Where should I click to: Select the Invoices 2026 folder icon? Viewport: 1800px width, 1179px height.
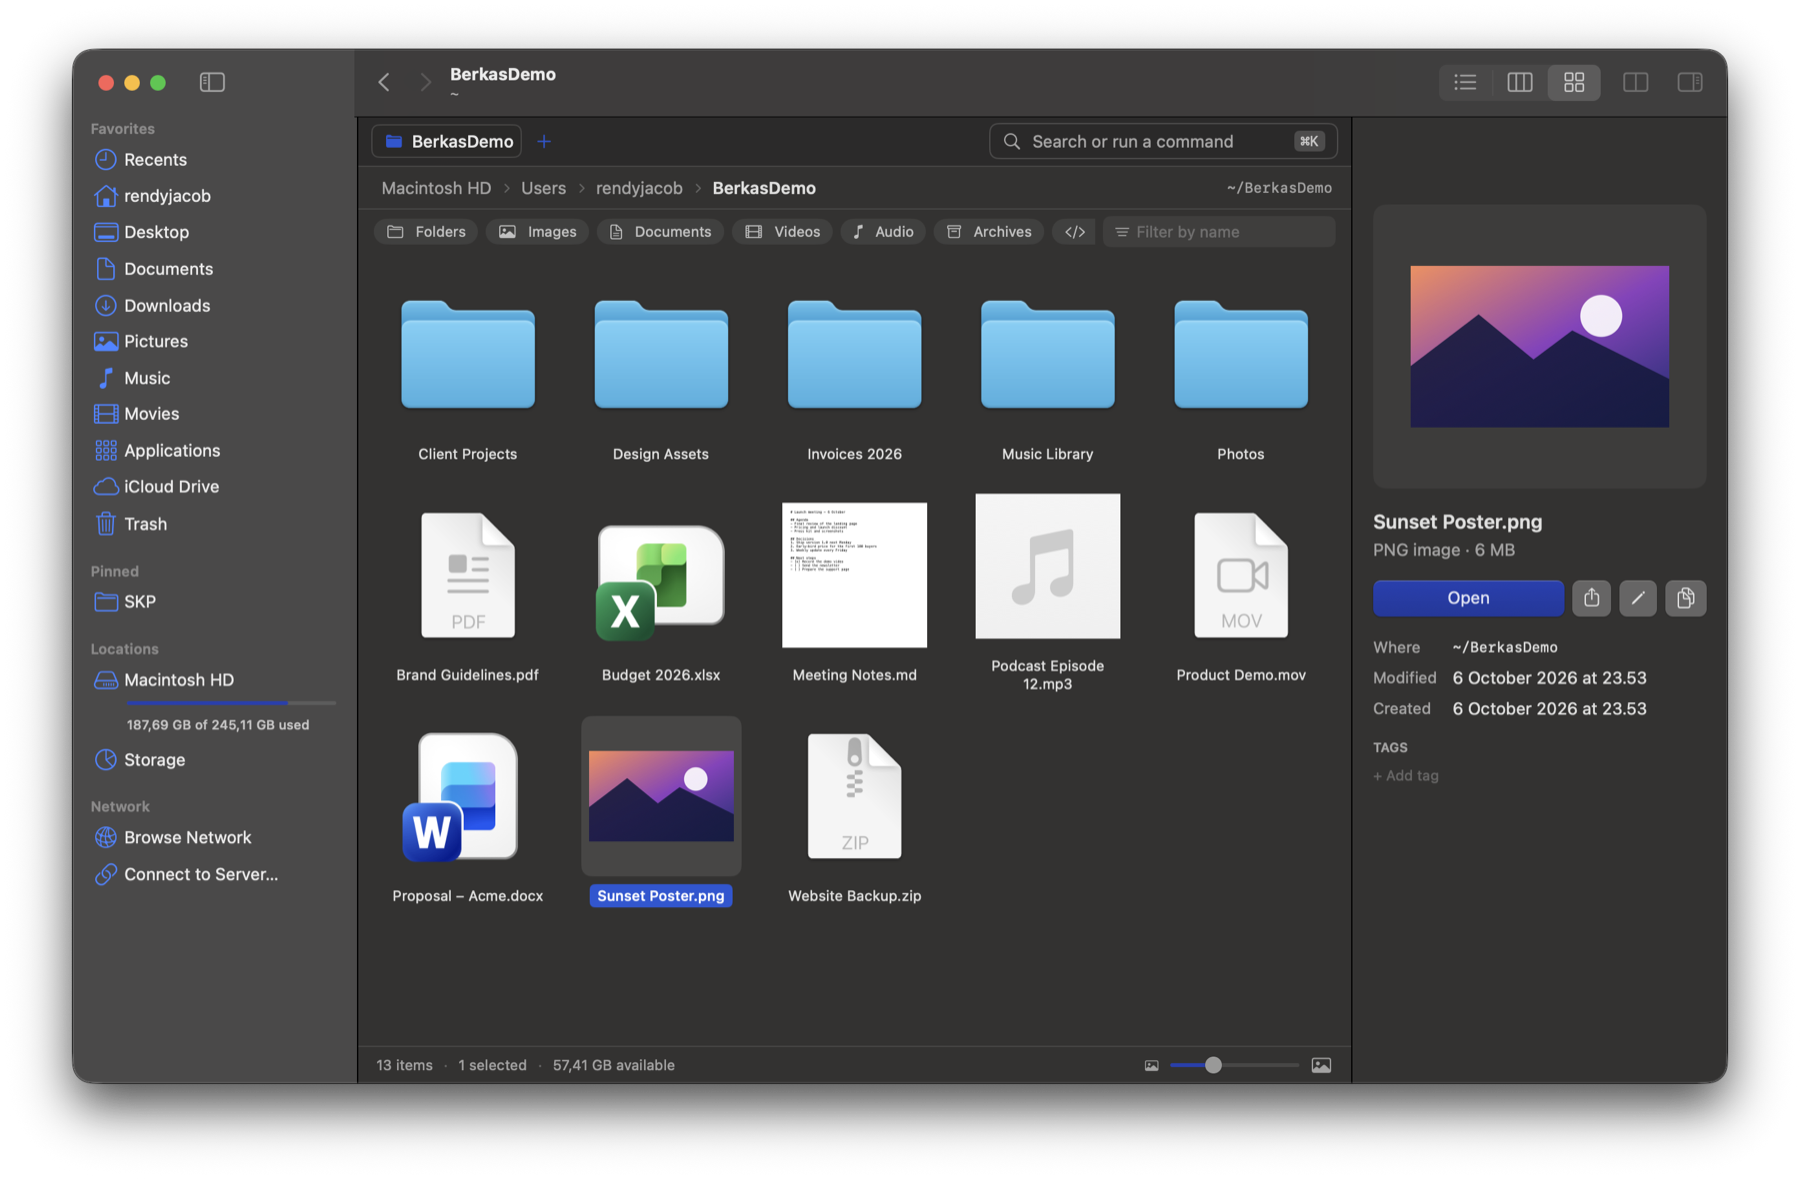tap(854, 355)
